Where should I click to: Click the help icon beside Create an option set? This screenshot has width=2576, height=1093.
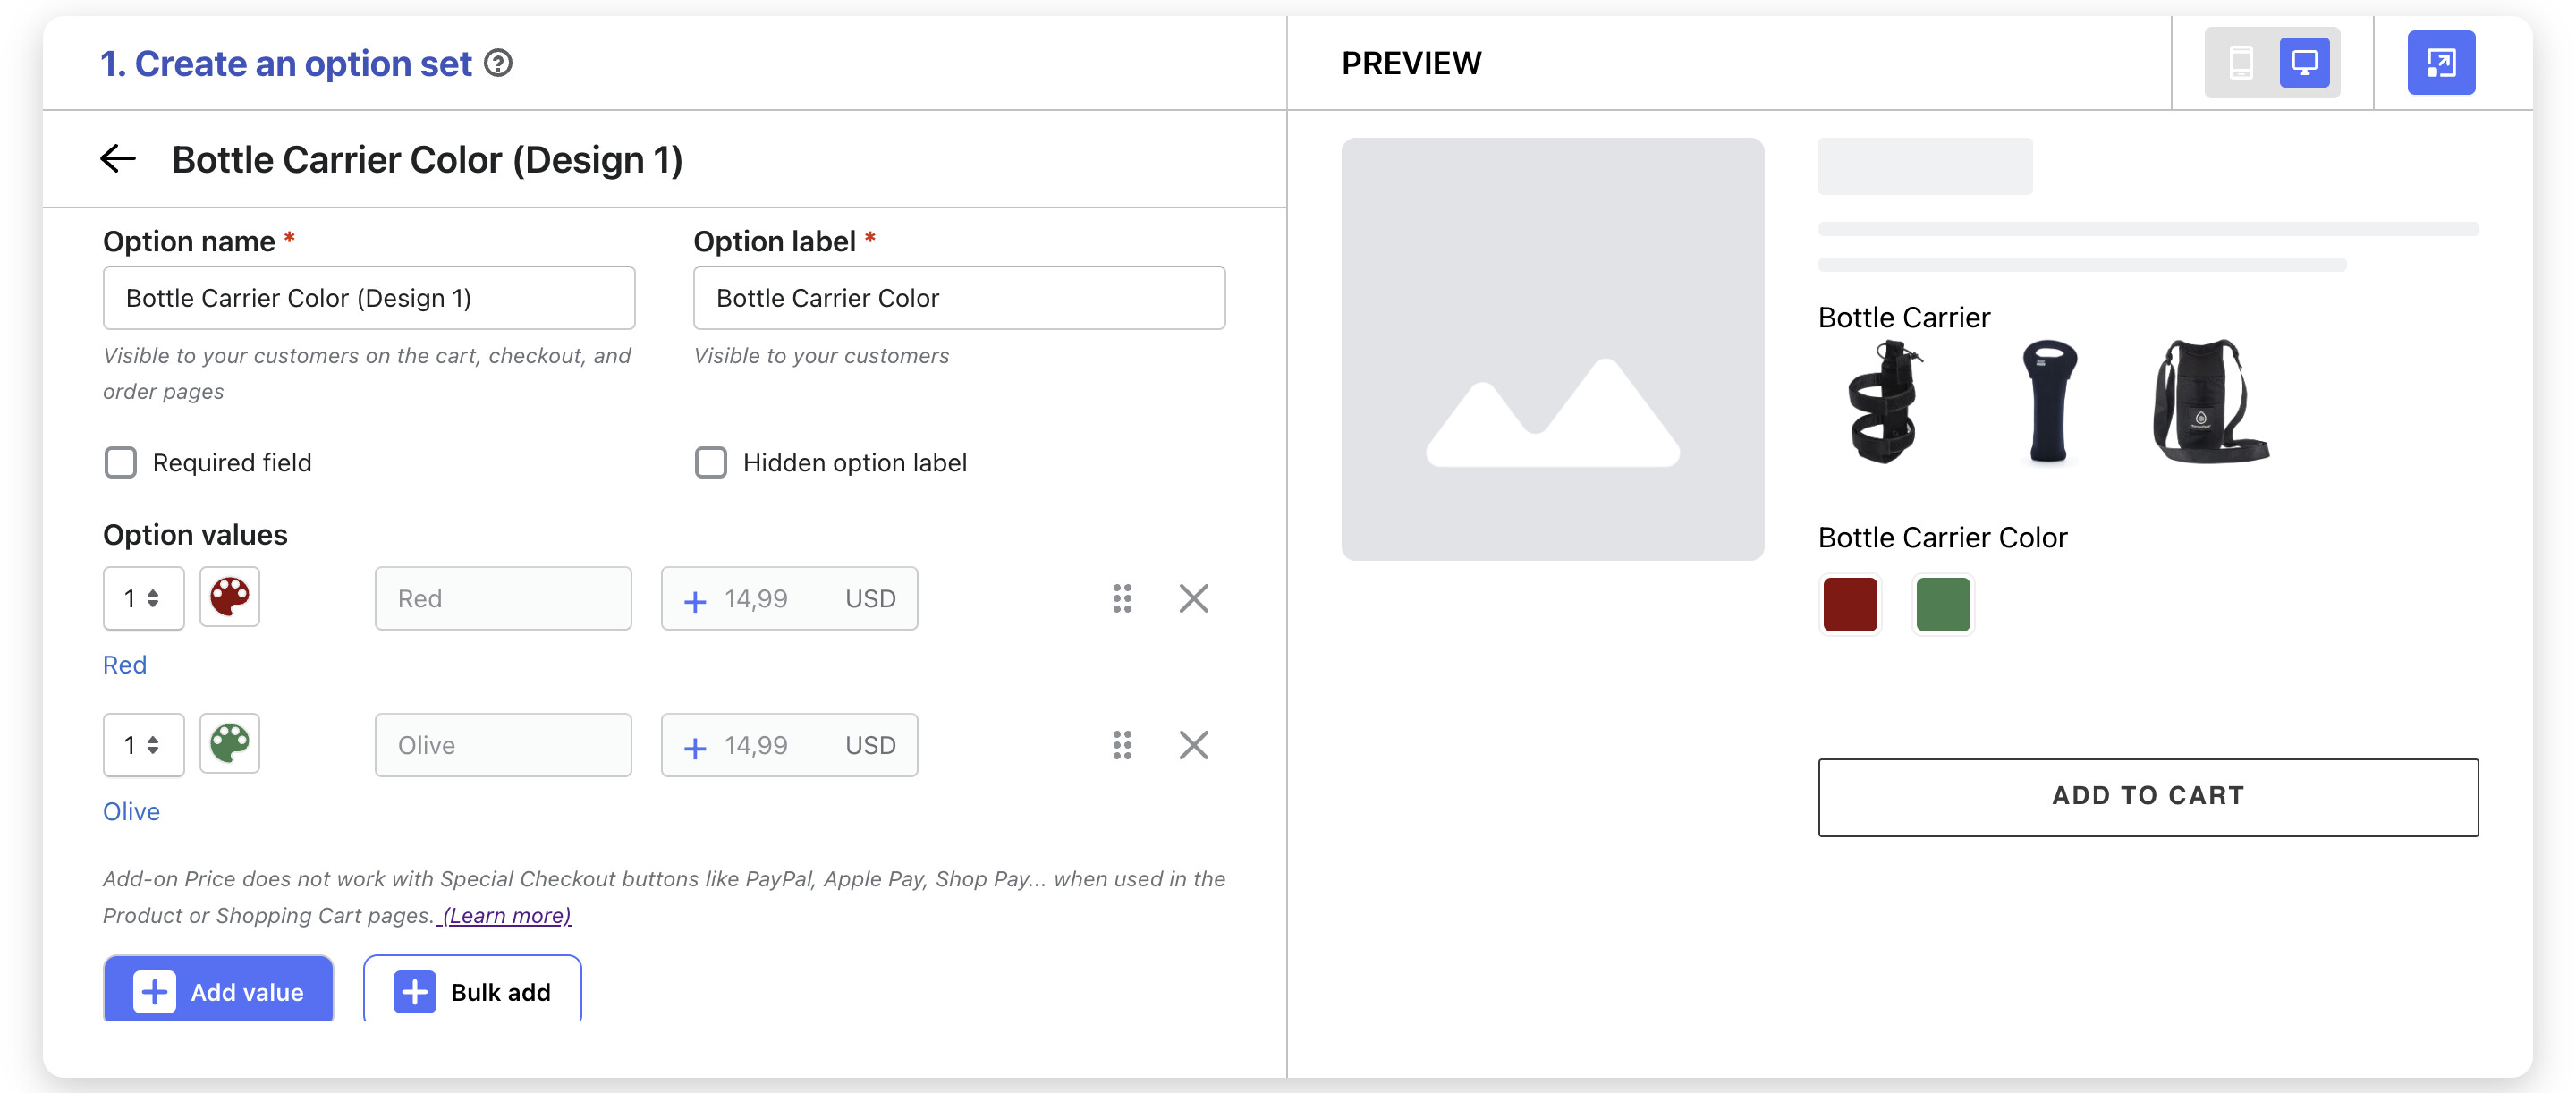[498, 63]
